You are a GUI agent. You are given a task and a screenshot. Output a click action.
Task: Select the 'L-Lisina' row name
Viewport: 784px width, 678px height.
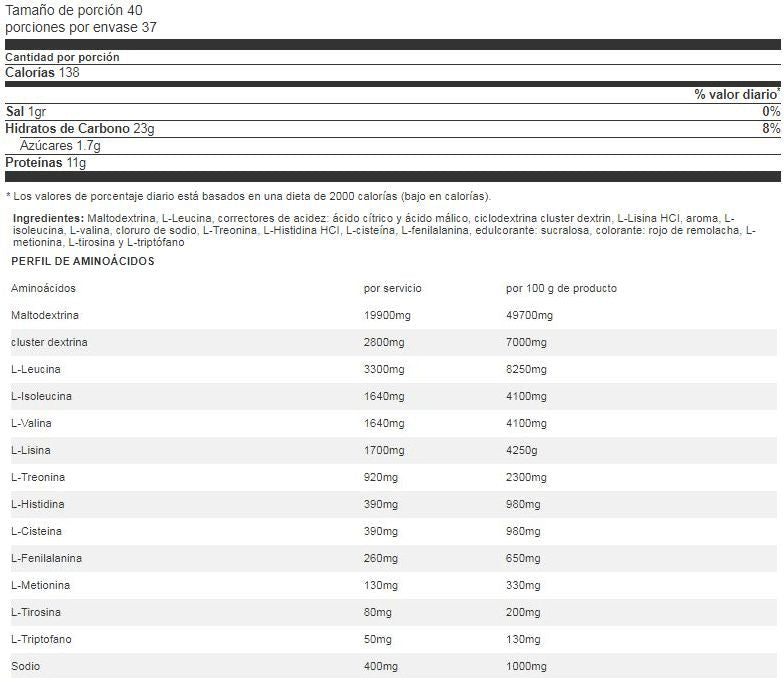click(x=30, y=450)
